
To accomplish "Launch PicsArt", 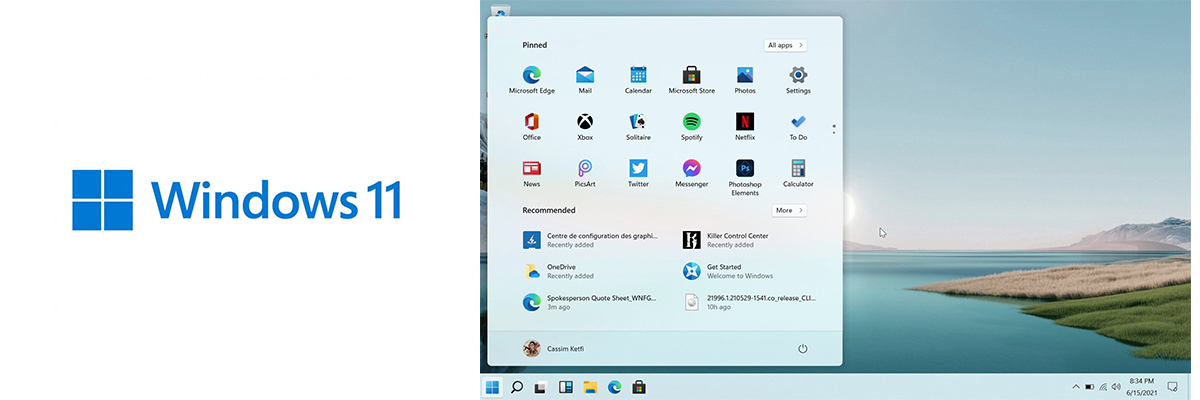I will tap(585, 173).
